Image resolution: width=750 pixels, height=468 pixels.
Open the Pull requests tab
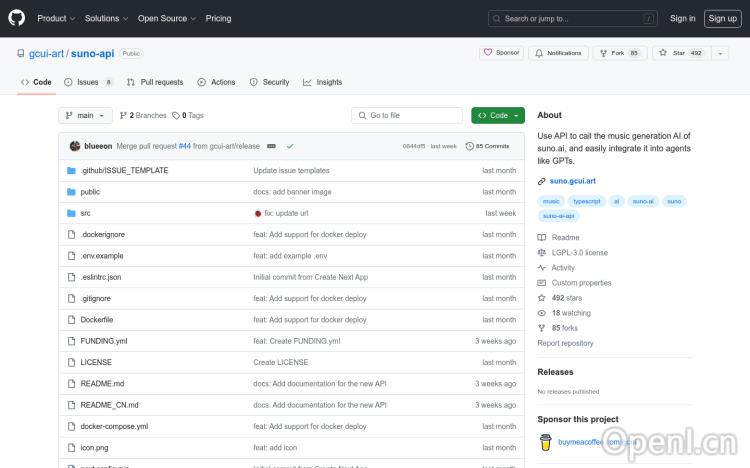[155, 82]
